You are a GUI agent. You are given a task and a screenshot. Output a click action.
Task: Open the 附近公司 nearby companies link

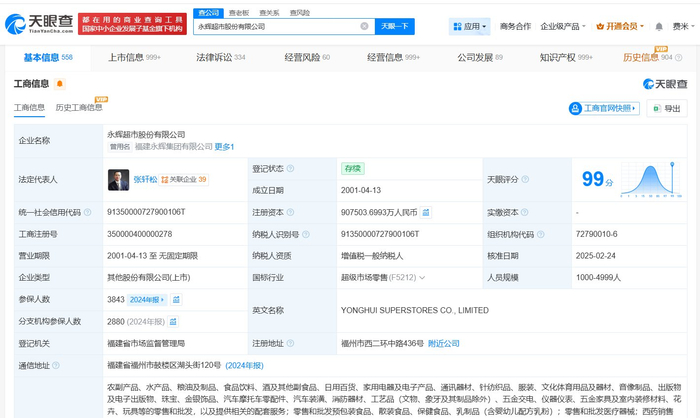click(452, 343)
